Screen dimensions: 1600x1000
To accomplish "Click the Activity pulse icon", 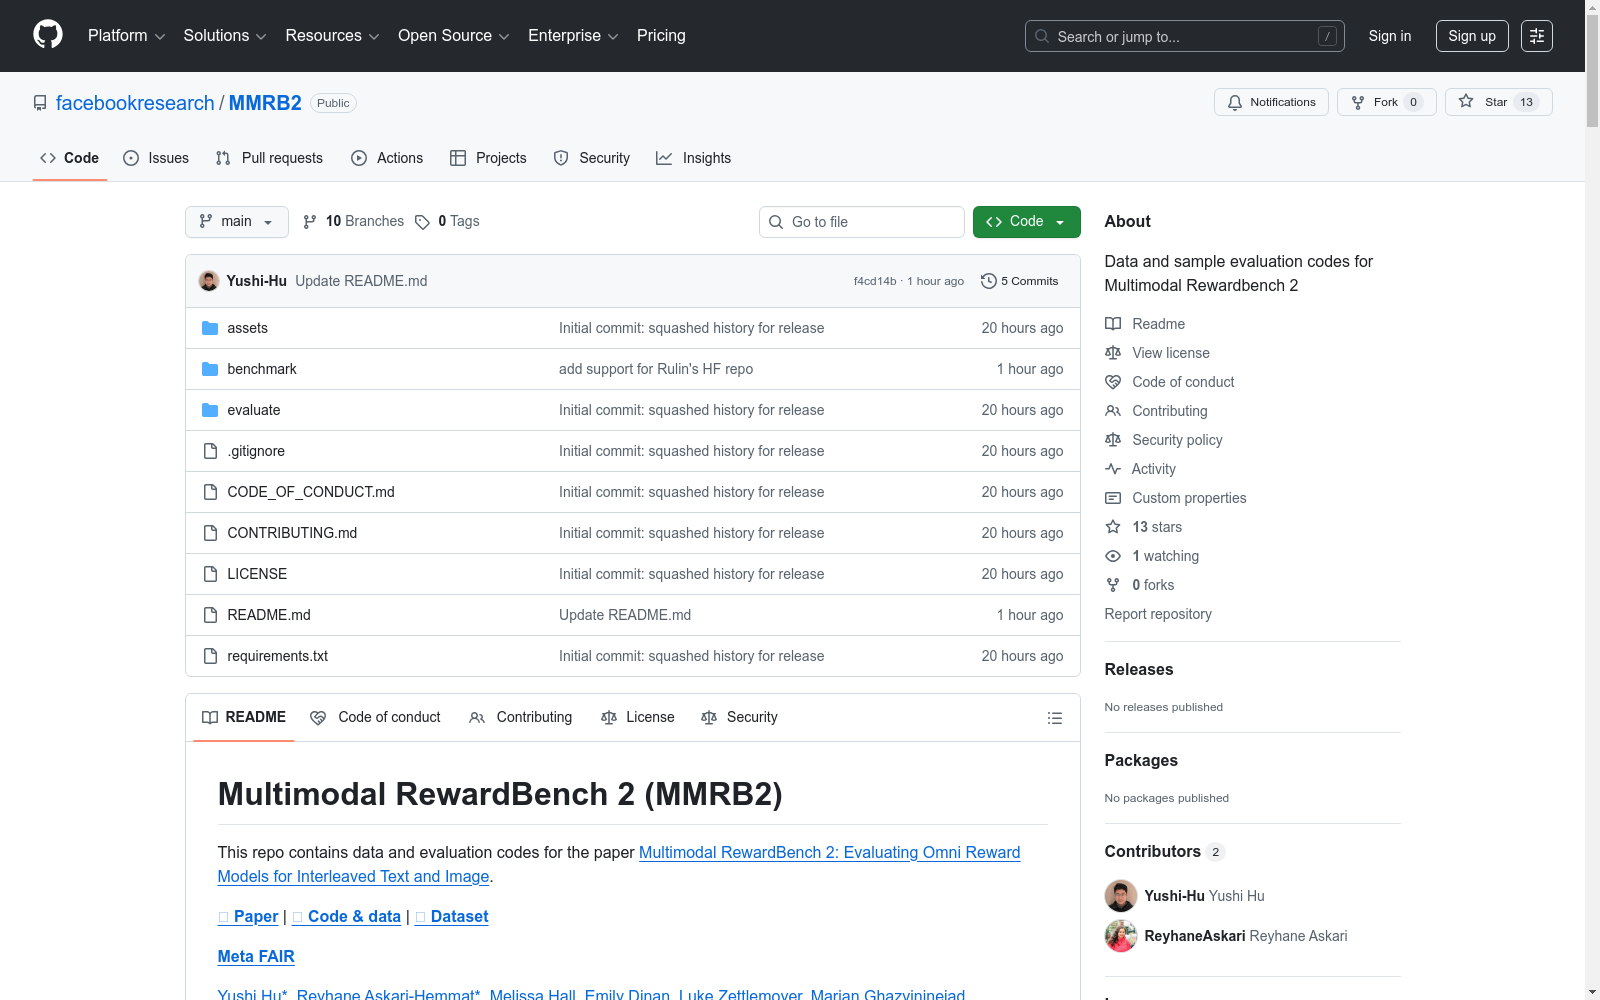I will (x=1113, y=469).
